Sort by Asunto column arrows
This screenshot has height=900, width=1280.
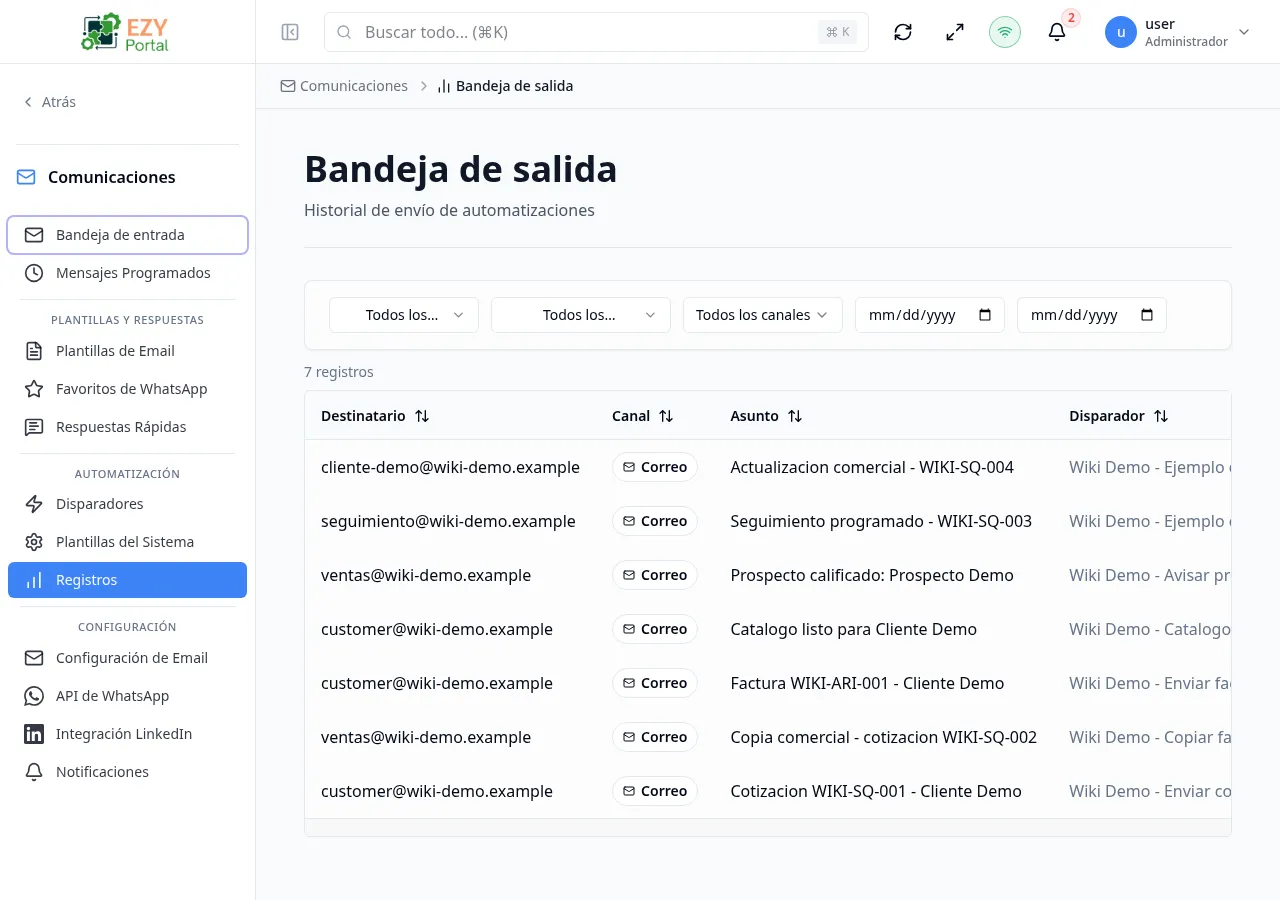(x=795, y=416)
